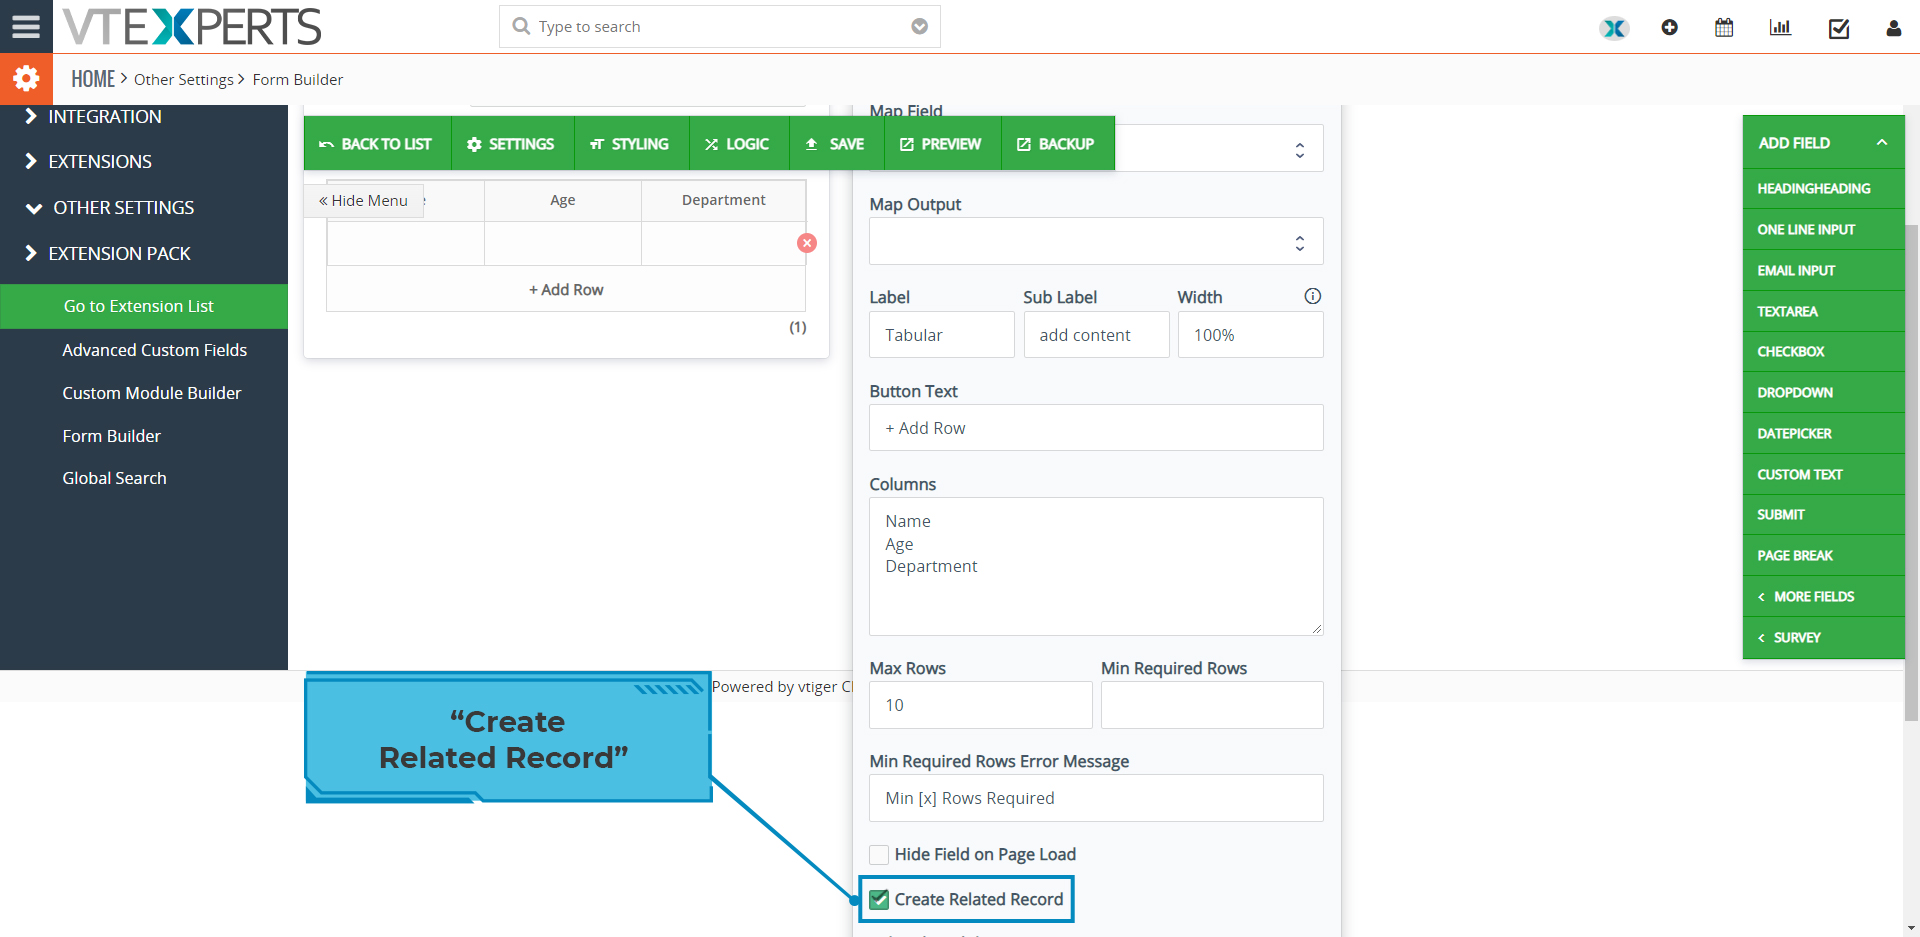The image size is (1920, 937).
Task: Open the reports chart icon
Action: click(1780, 28)
